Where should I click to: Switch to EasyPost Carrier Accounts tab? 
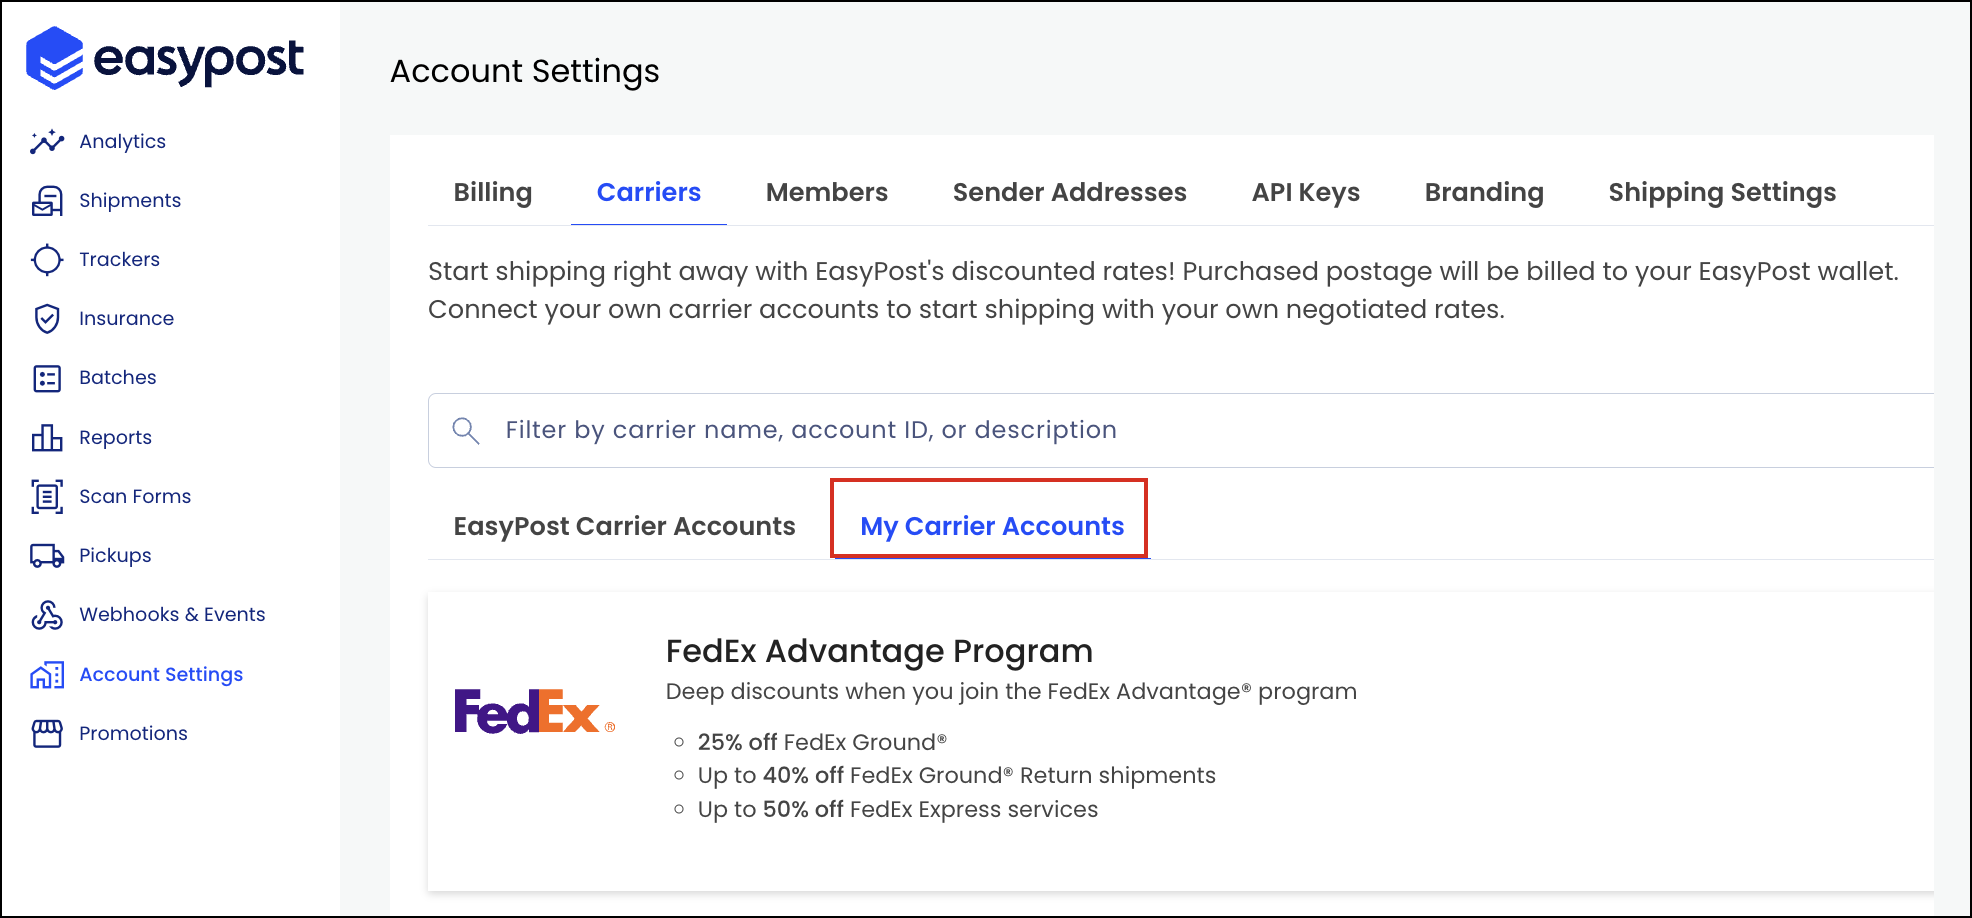625,526
